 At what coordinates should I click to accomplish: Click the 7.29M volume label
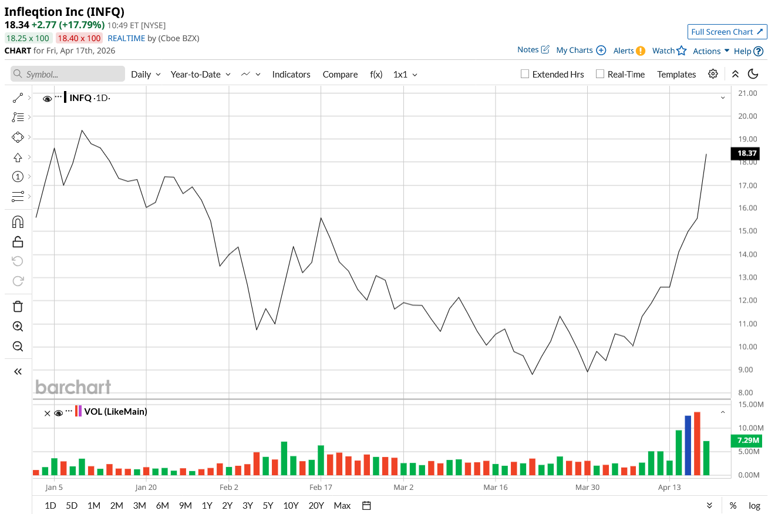(x=746, y=440)
